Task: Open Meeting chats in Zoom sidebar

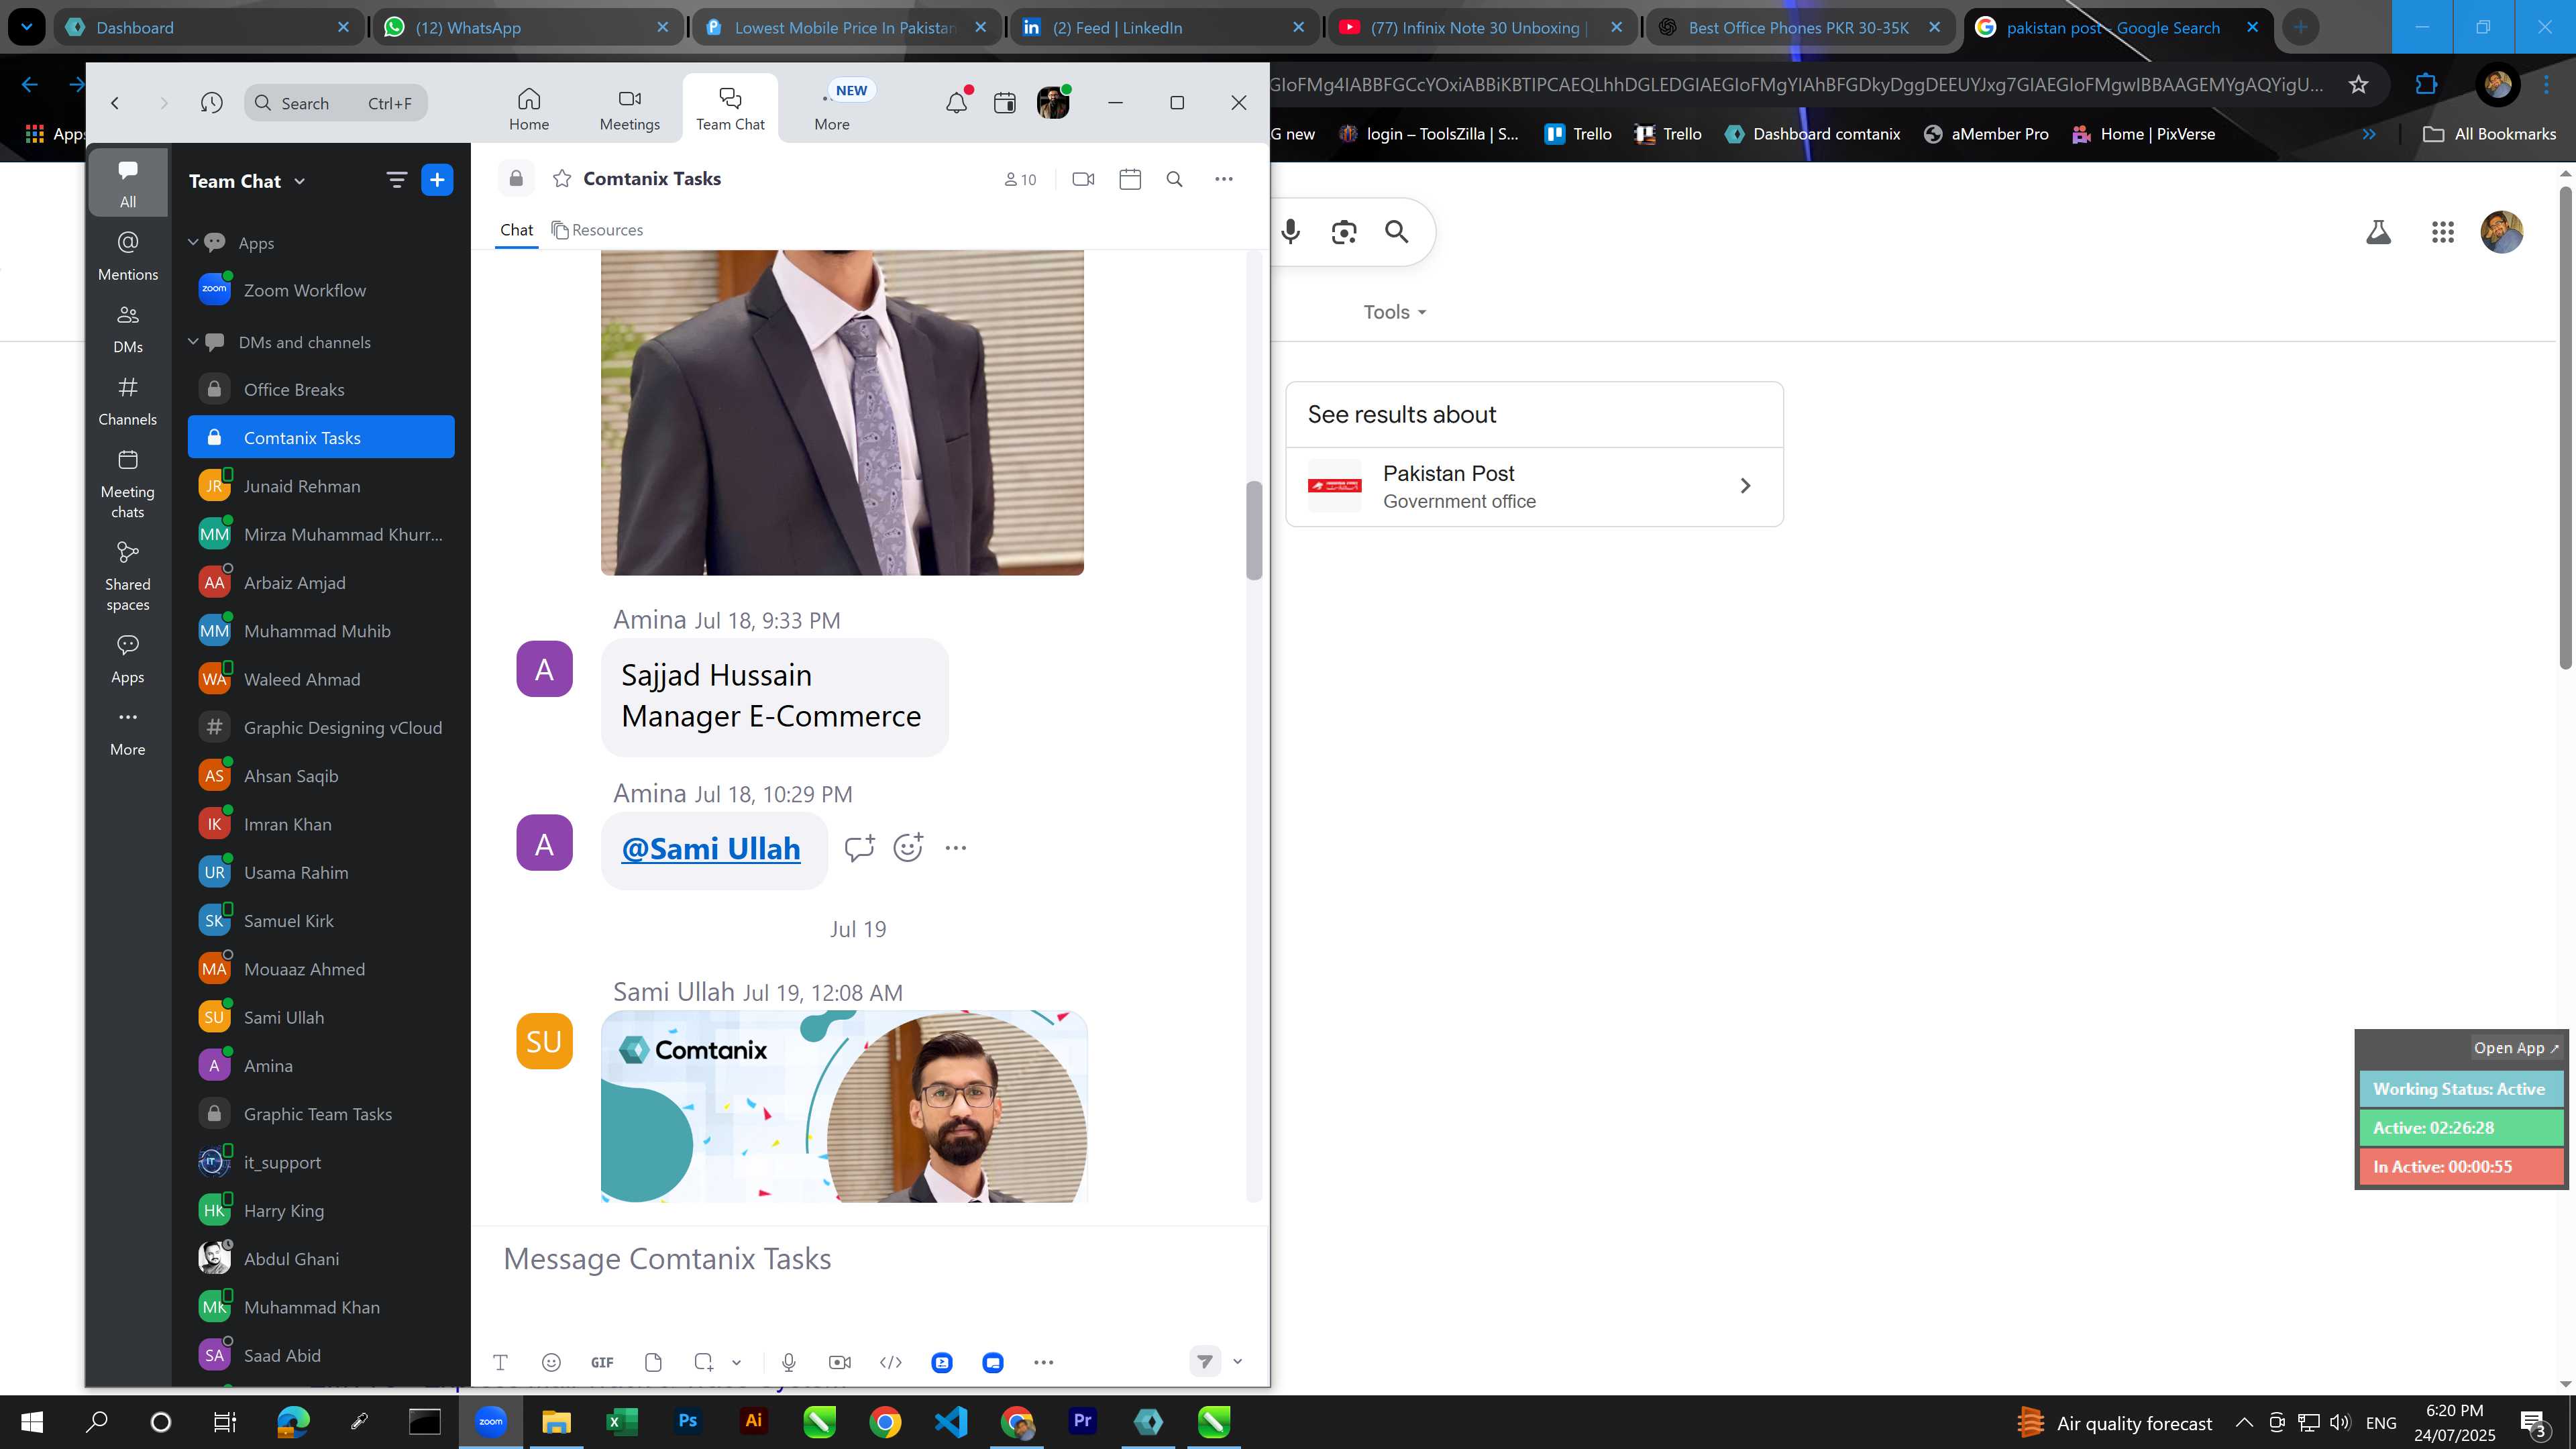Action: pyautogui.click(x=128, y=484)
